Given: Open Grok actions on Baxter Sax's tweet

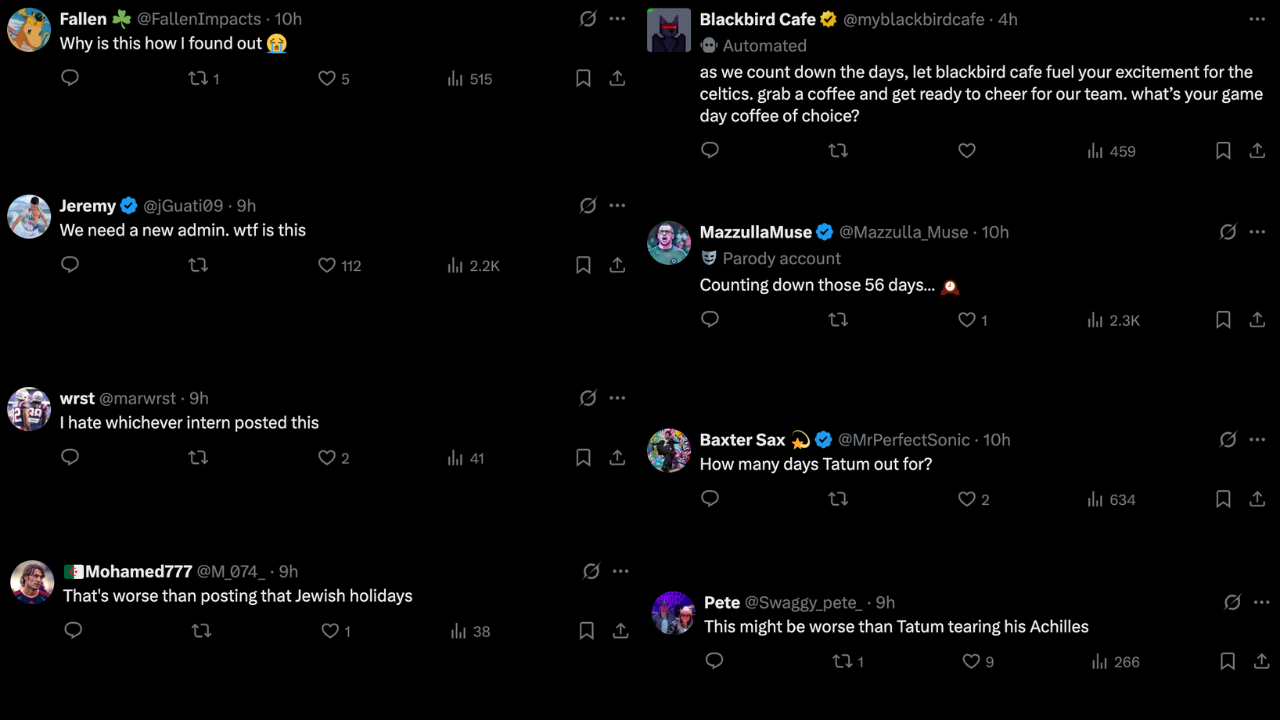Looking at the screenshot, I should point(1228,439).
